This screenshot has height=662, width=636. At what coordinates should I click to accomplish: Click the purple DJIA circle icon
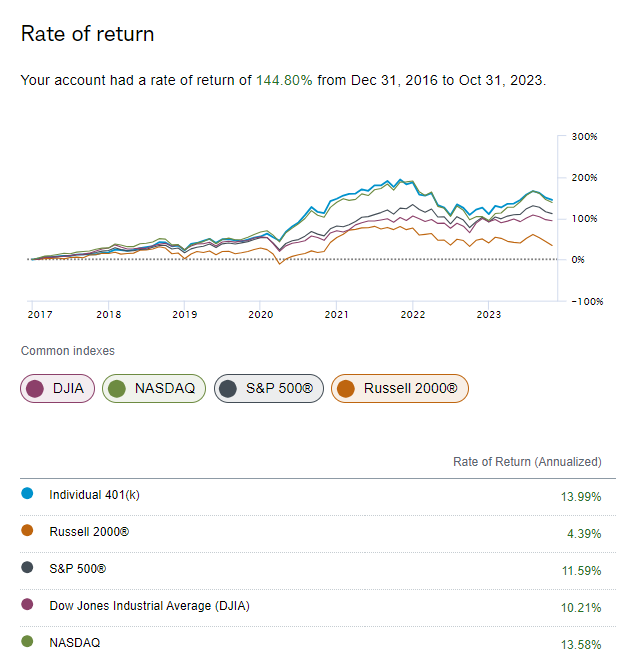36,389
